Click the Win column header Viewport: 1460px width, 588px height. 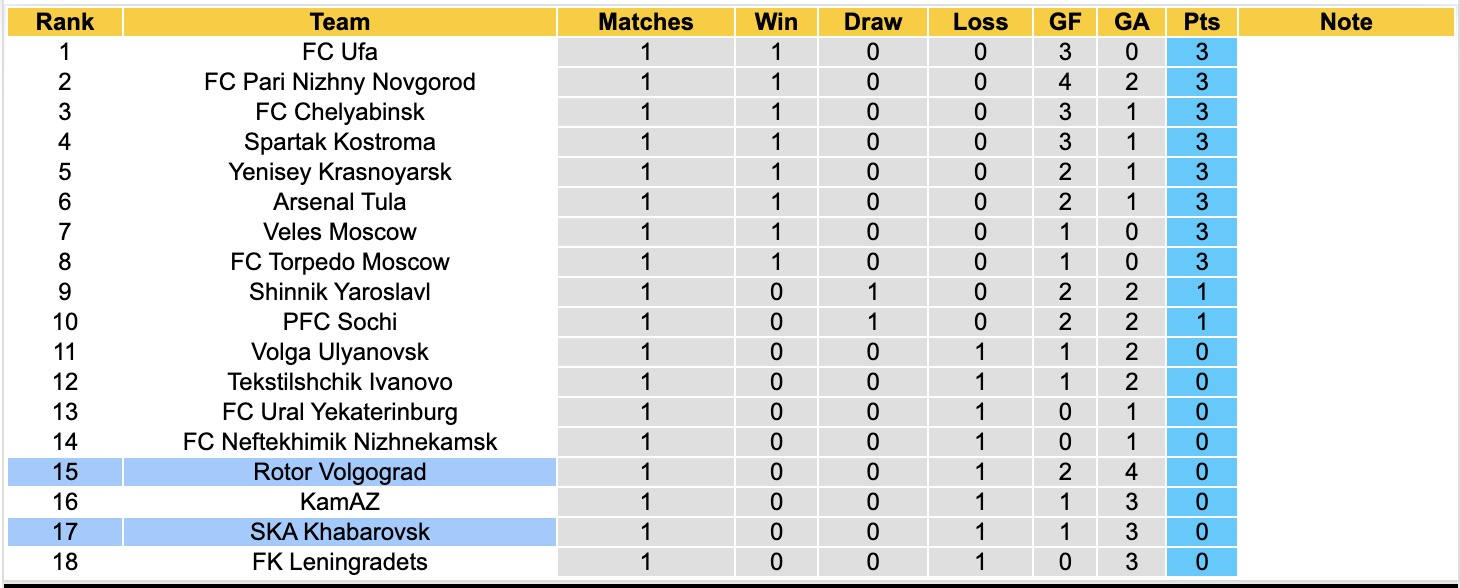point(777,22)
